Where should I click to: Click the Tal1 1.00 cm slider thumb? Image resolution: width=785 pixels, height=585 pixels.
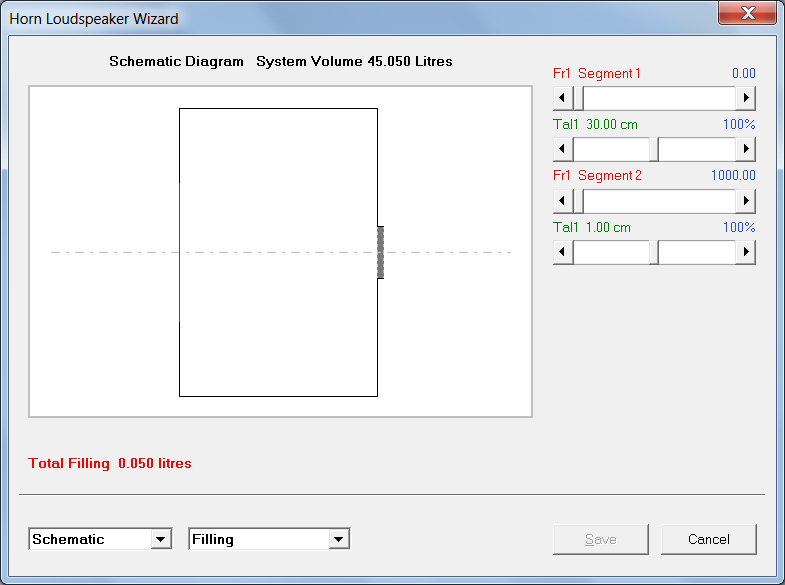(x=654, y=252)
